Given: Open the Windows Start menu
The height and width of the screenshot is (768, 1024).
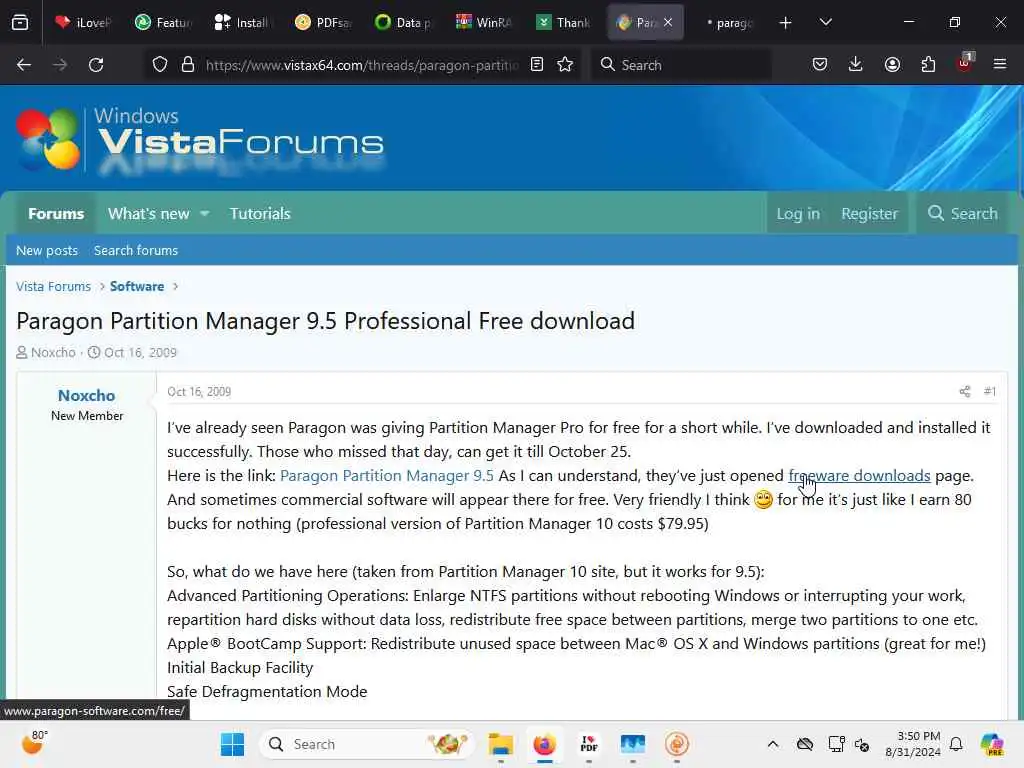Looking at the screenshot, I should [x=232, y=744].
